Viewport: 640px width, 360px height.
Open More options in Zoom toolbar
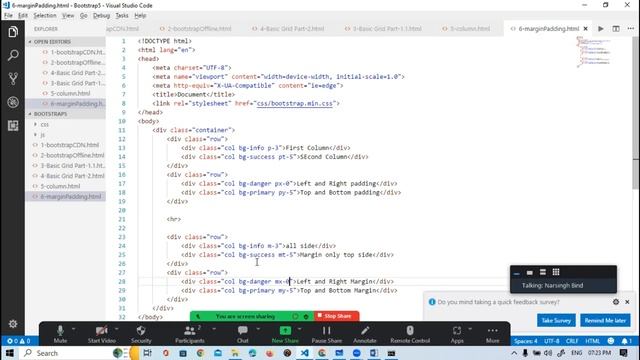[492, 334]
